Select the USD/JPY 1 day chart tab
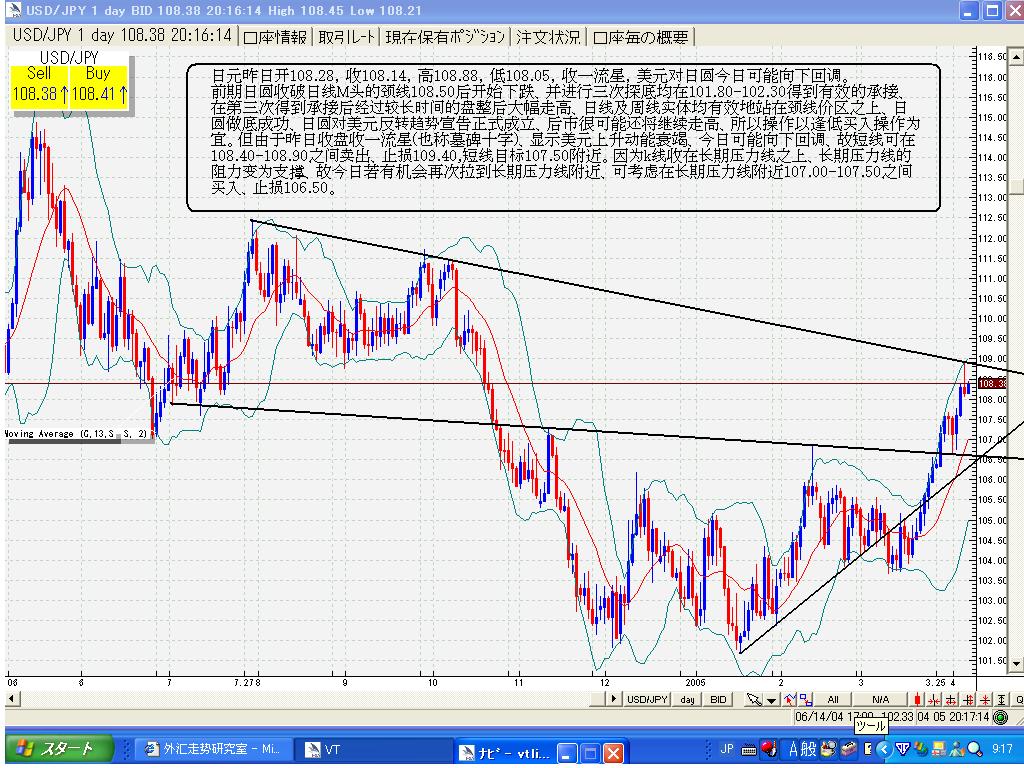The width and height of the screenshot is (1024, 768). (x=122, y=35)
